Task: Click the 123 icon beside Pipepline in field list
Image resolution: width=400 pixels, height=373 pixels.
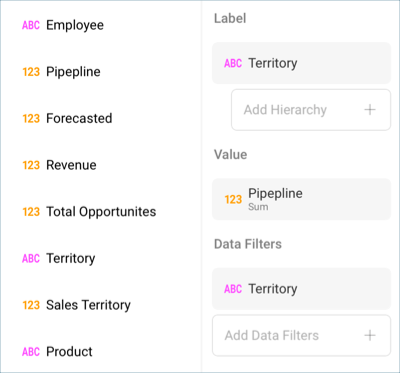Action: 31,72
